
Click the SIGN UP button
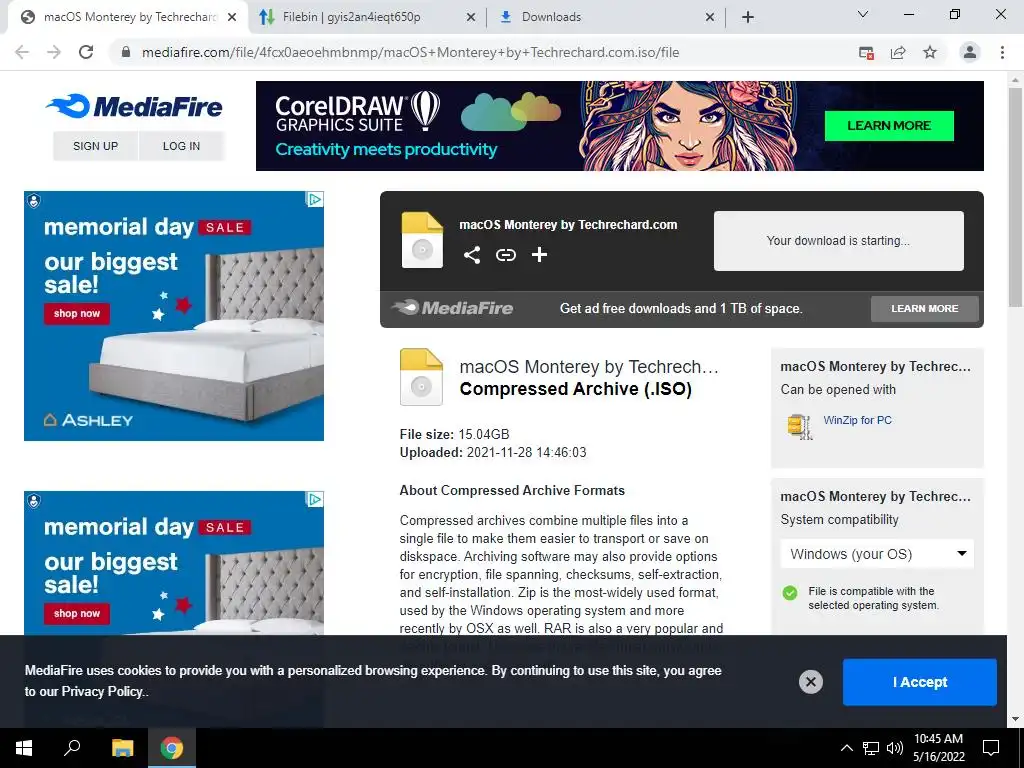(95, 146)
